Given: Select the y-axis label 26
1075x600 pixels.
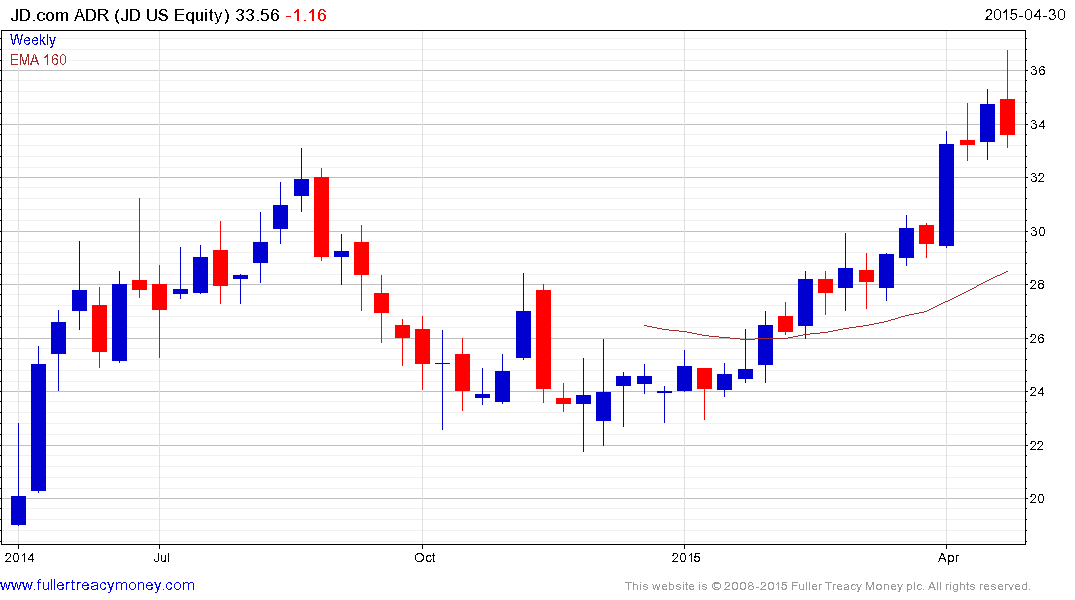Looking at the screenshot, I should pos(1037,338).
